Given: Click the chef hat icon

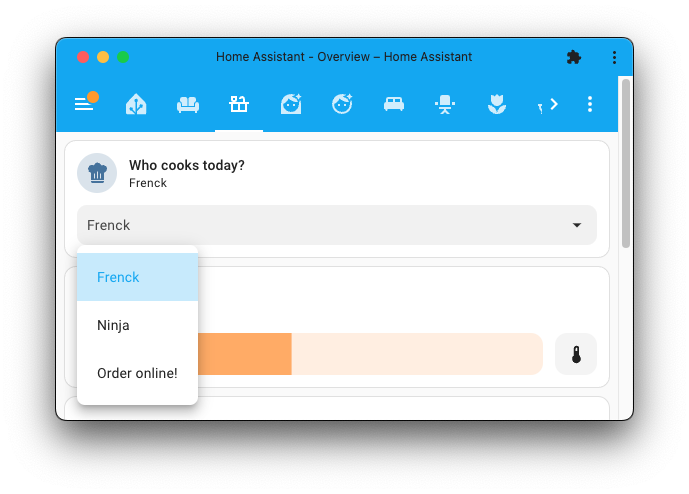Looking at the screenshot, I should 97,173.
